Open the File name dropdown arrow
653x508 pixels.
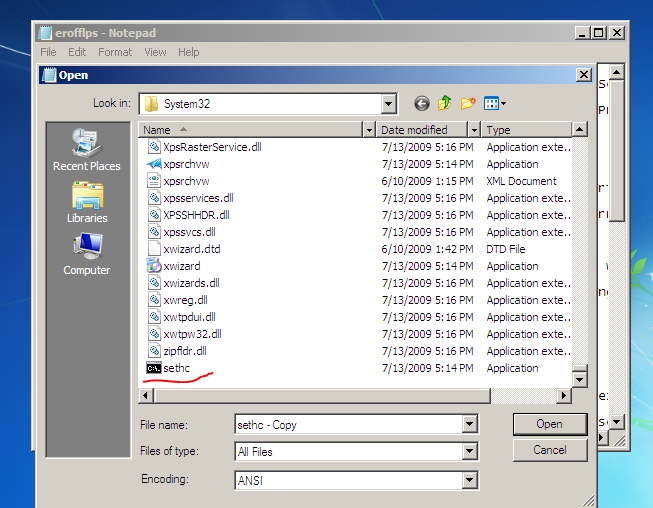click(469, 425)
